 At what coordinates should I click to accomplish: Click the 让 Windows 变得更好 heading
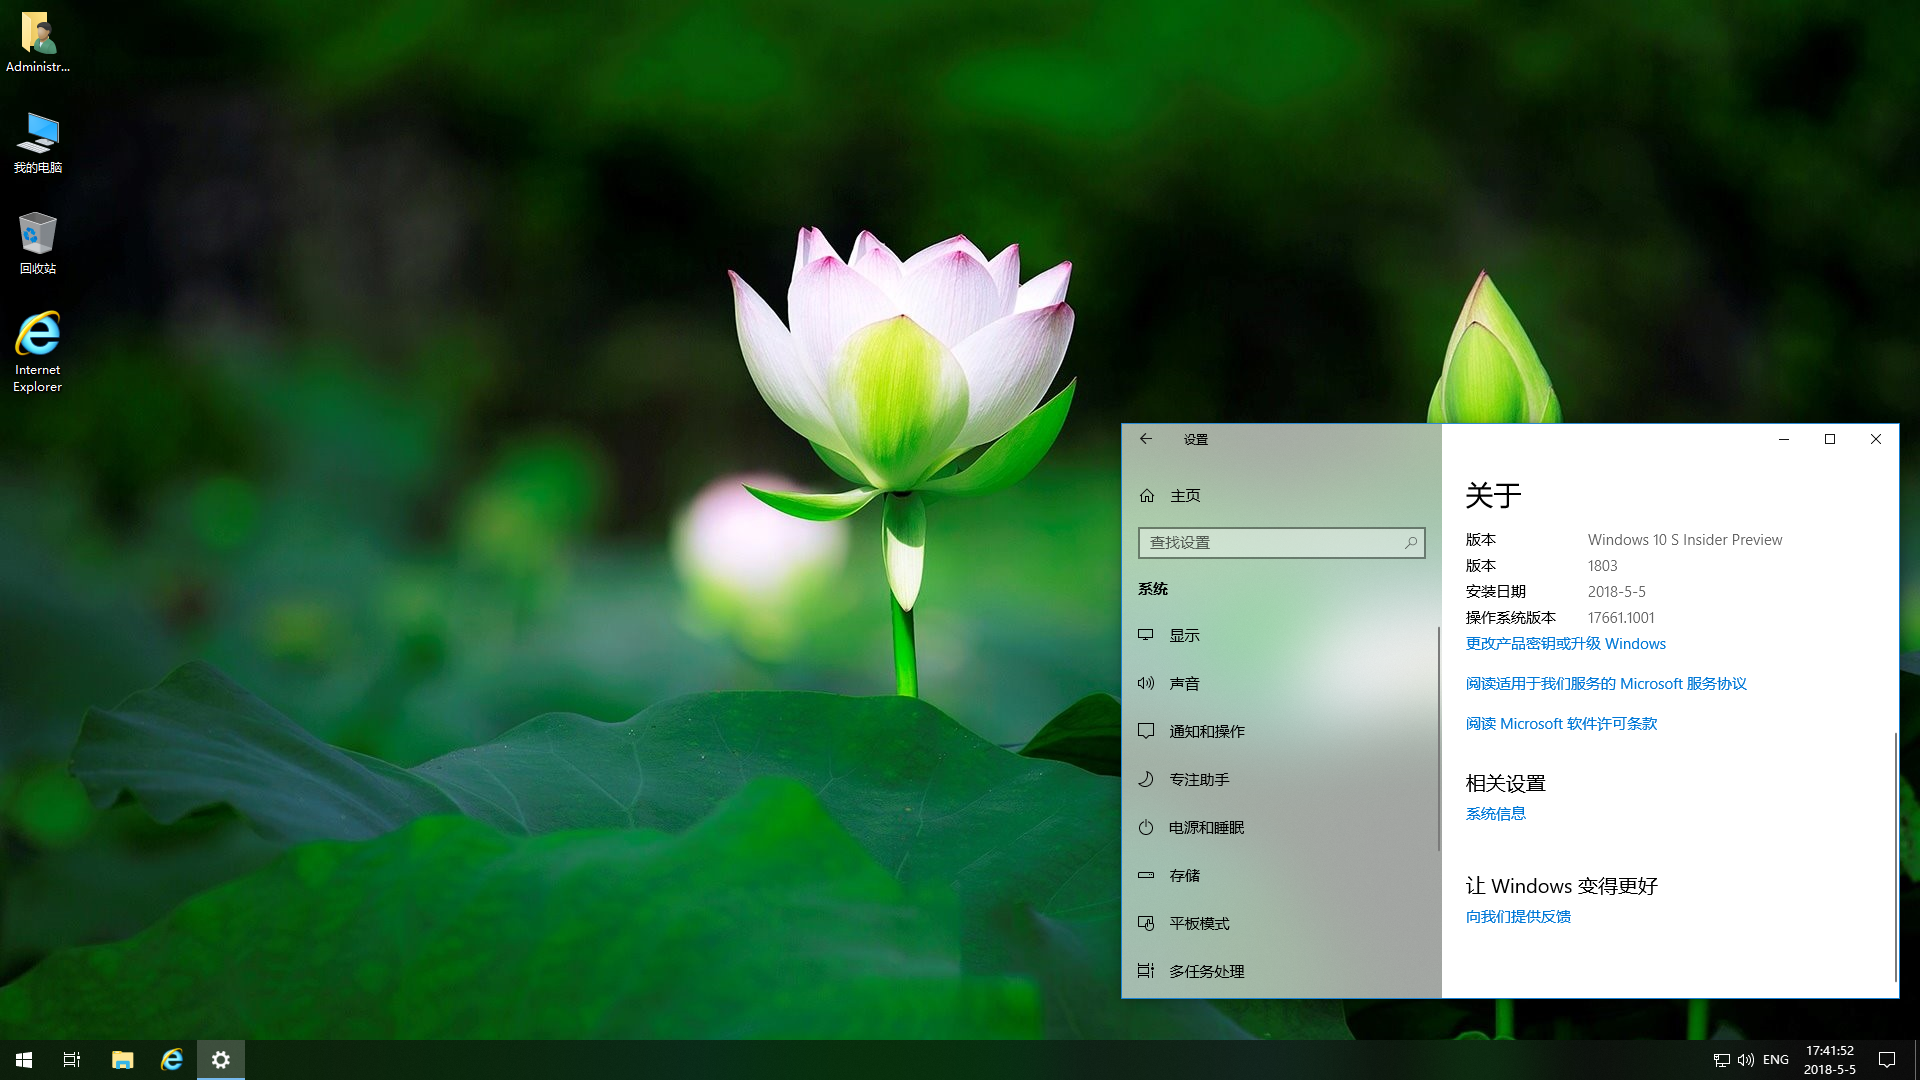tap(1561, 886)
